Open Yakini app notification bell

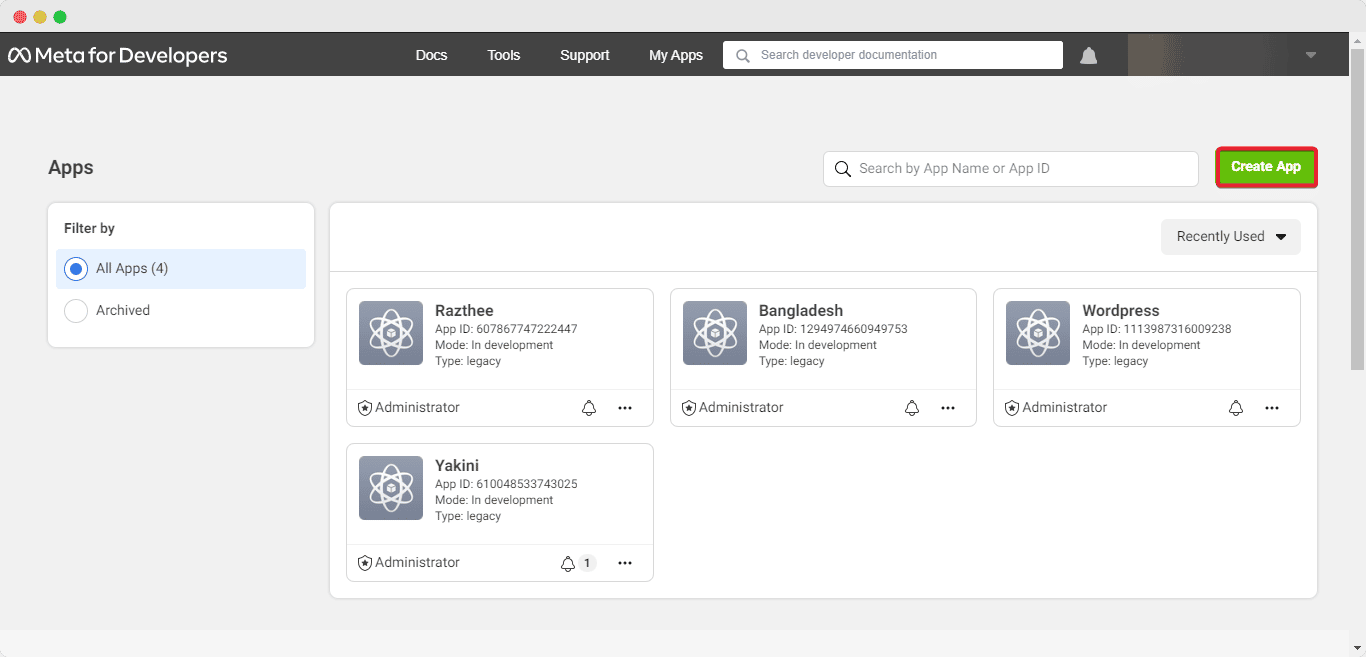568,563
